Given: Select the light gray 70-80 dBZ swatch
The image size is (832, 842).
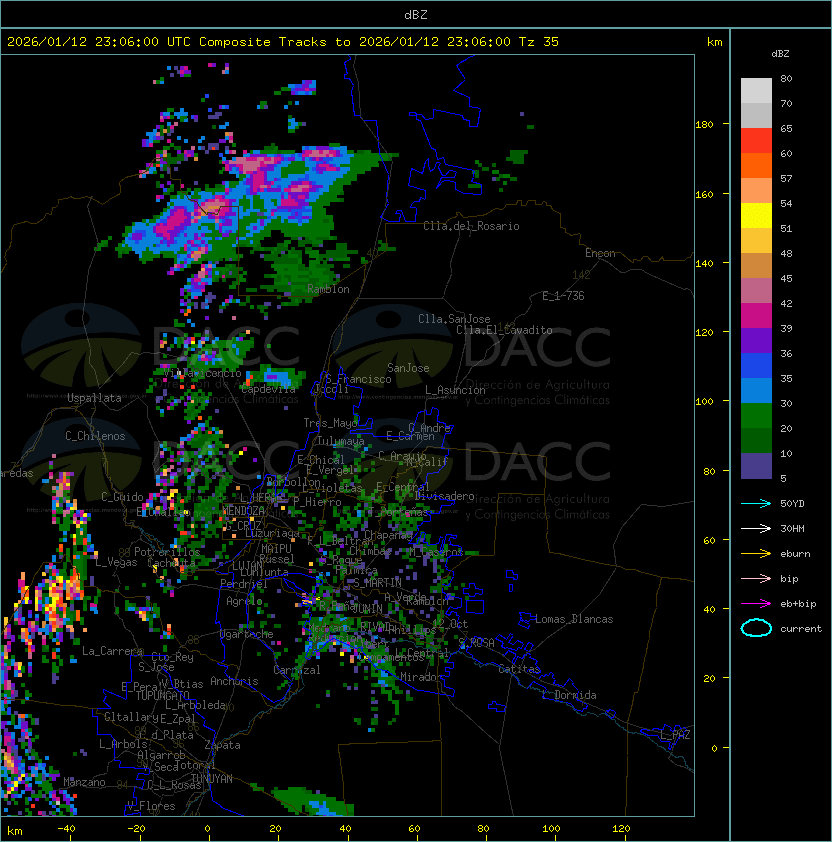Looking at the screenshot, I should pyautogui.click(x=756, y=90).
